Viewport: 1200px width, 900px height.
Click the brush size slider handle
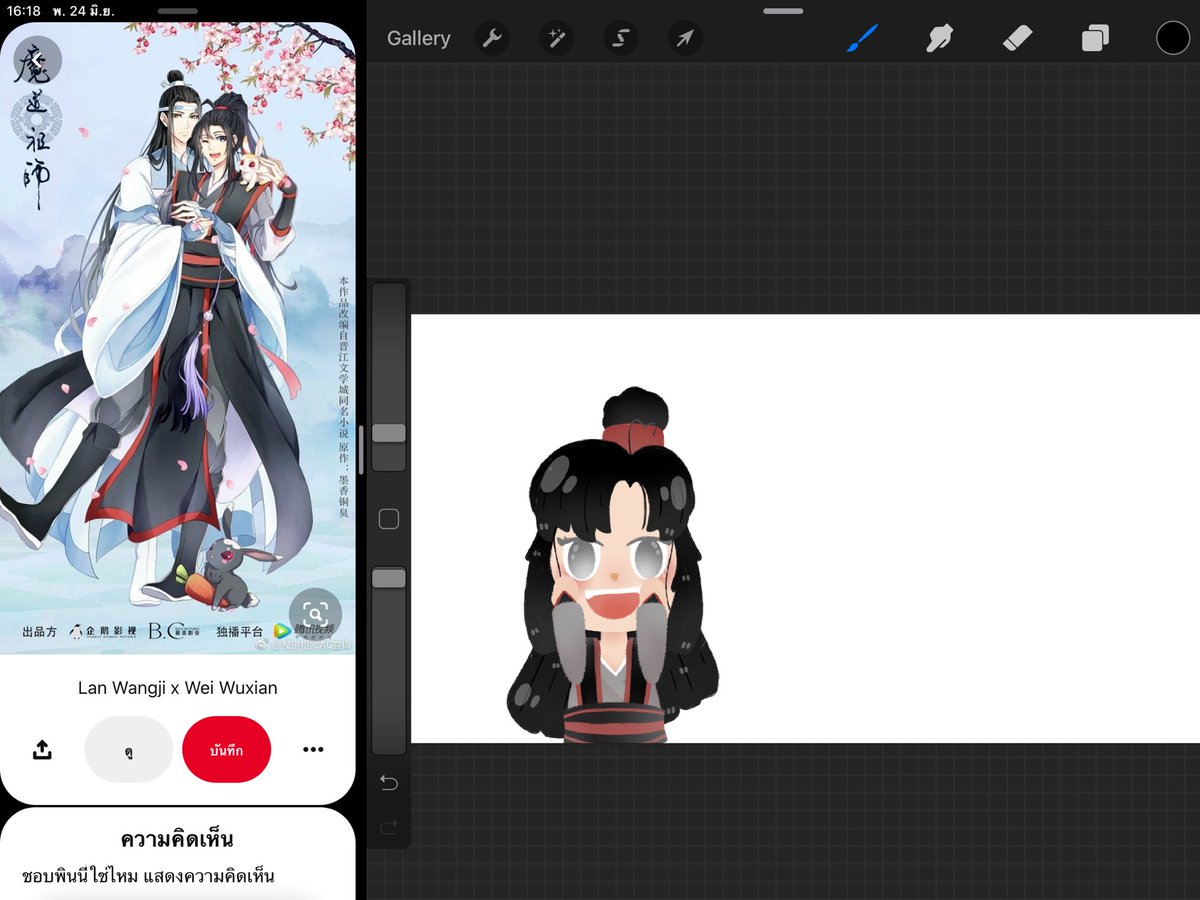coord(389,433)
